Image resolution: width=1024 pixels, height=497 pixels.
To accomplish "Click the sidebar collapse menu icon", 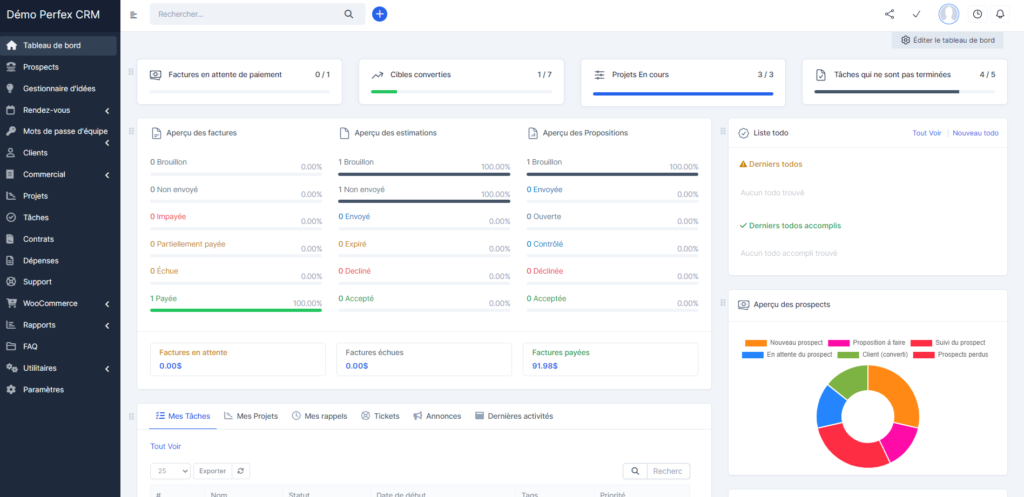I will 134,14.
